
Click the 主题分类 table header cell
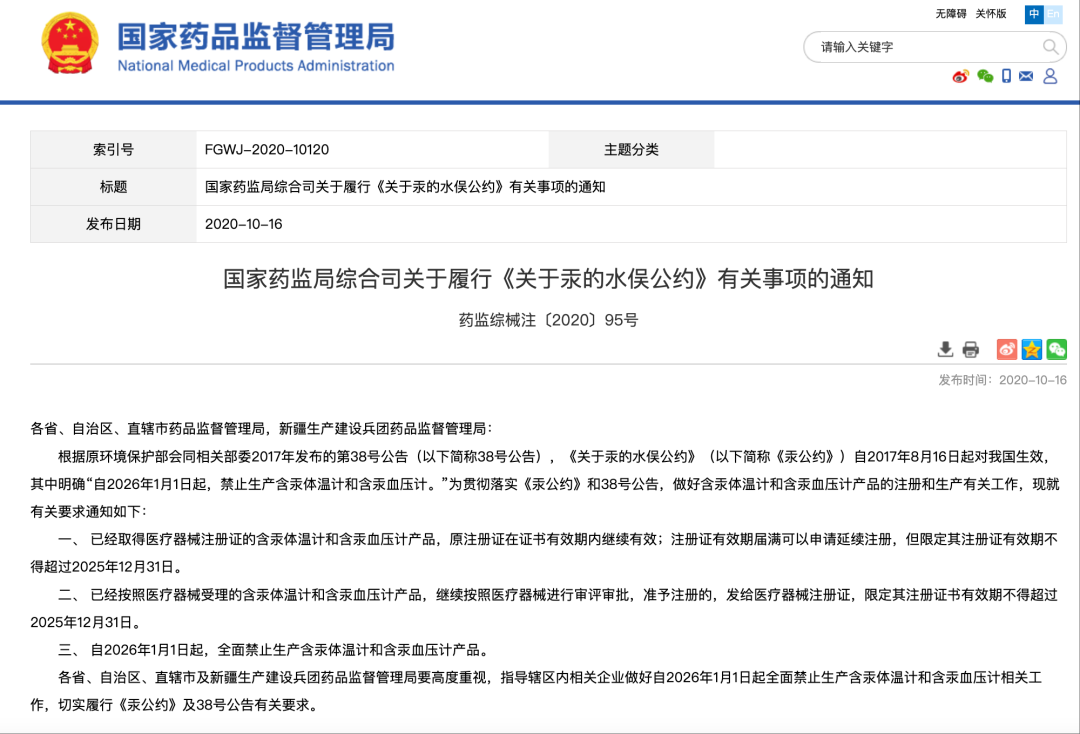click(x=631, y=150)
